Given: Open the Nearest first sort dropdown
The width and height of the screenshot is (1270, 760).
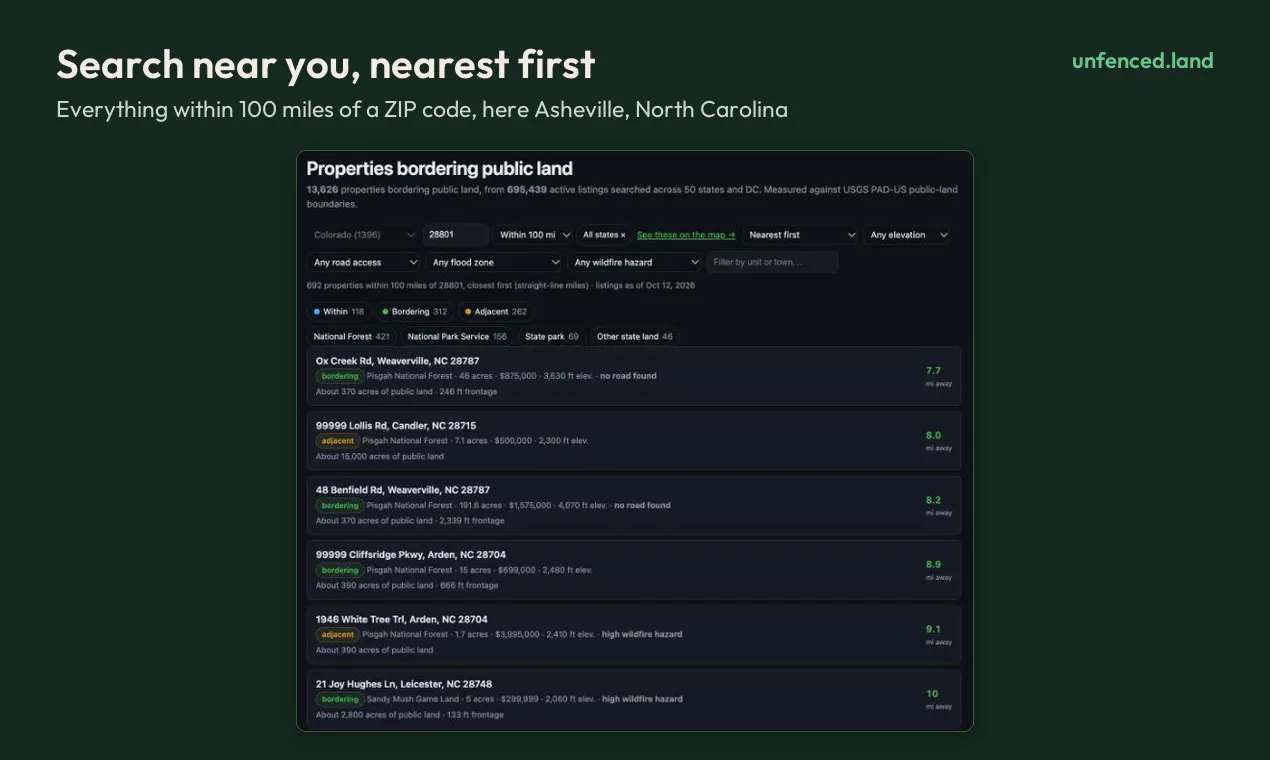Looking at the screenshot, I should tap(800, 235).
